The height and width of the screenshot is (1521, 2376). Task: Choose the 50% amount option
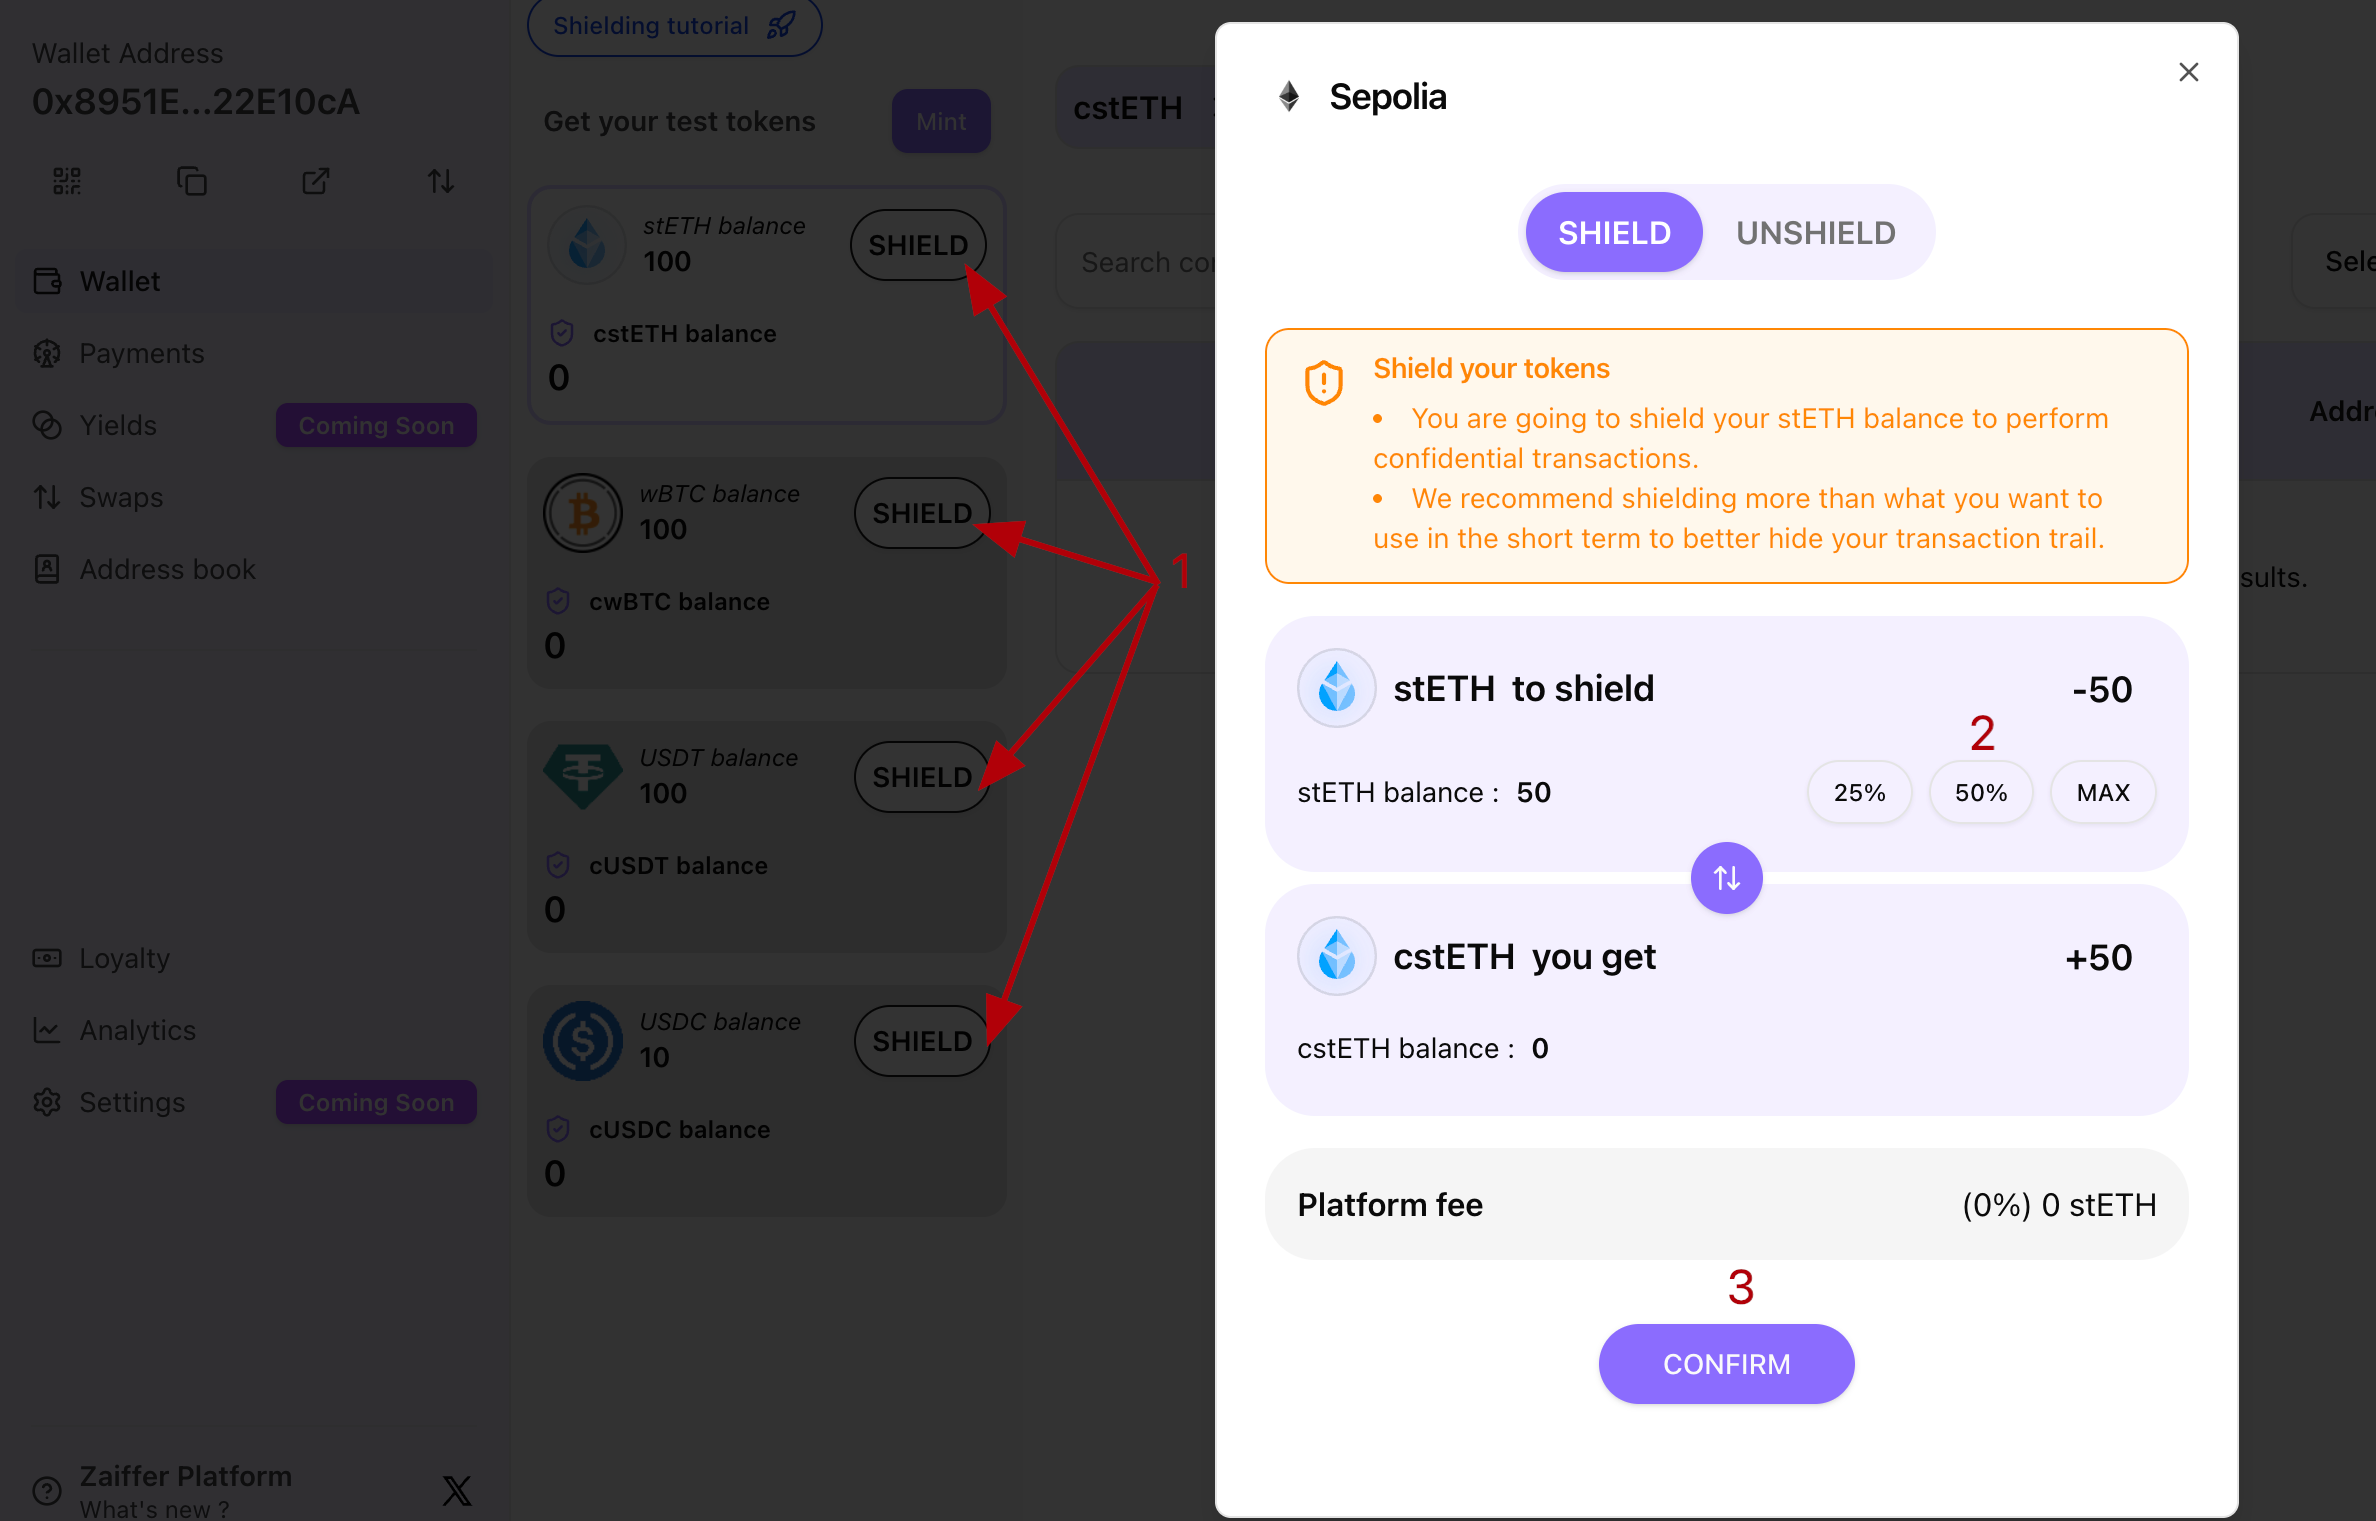coord(1981,793)
